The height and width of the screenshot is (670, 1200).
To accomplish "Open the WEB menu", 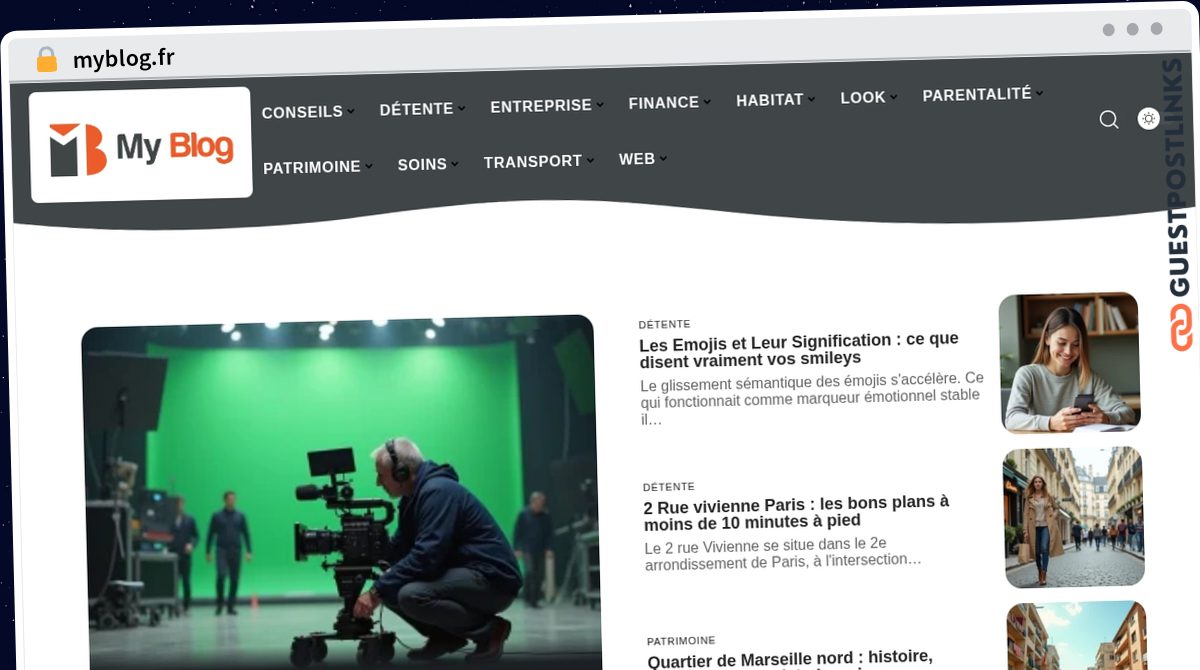I will [x=637, y=159].
